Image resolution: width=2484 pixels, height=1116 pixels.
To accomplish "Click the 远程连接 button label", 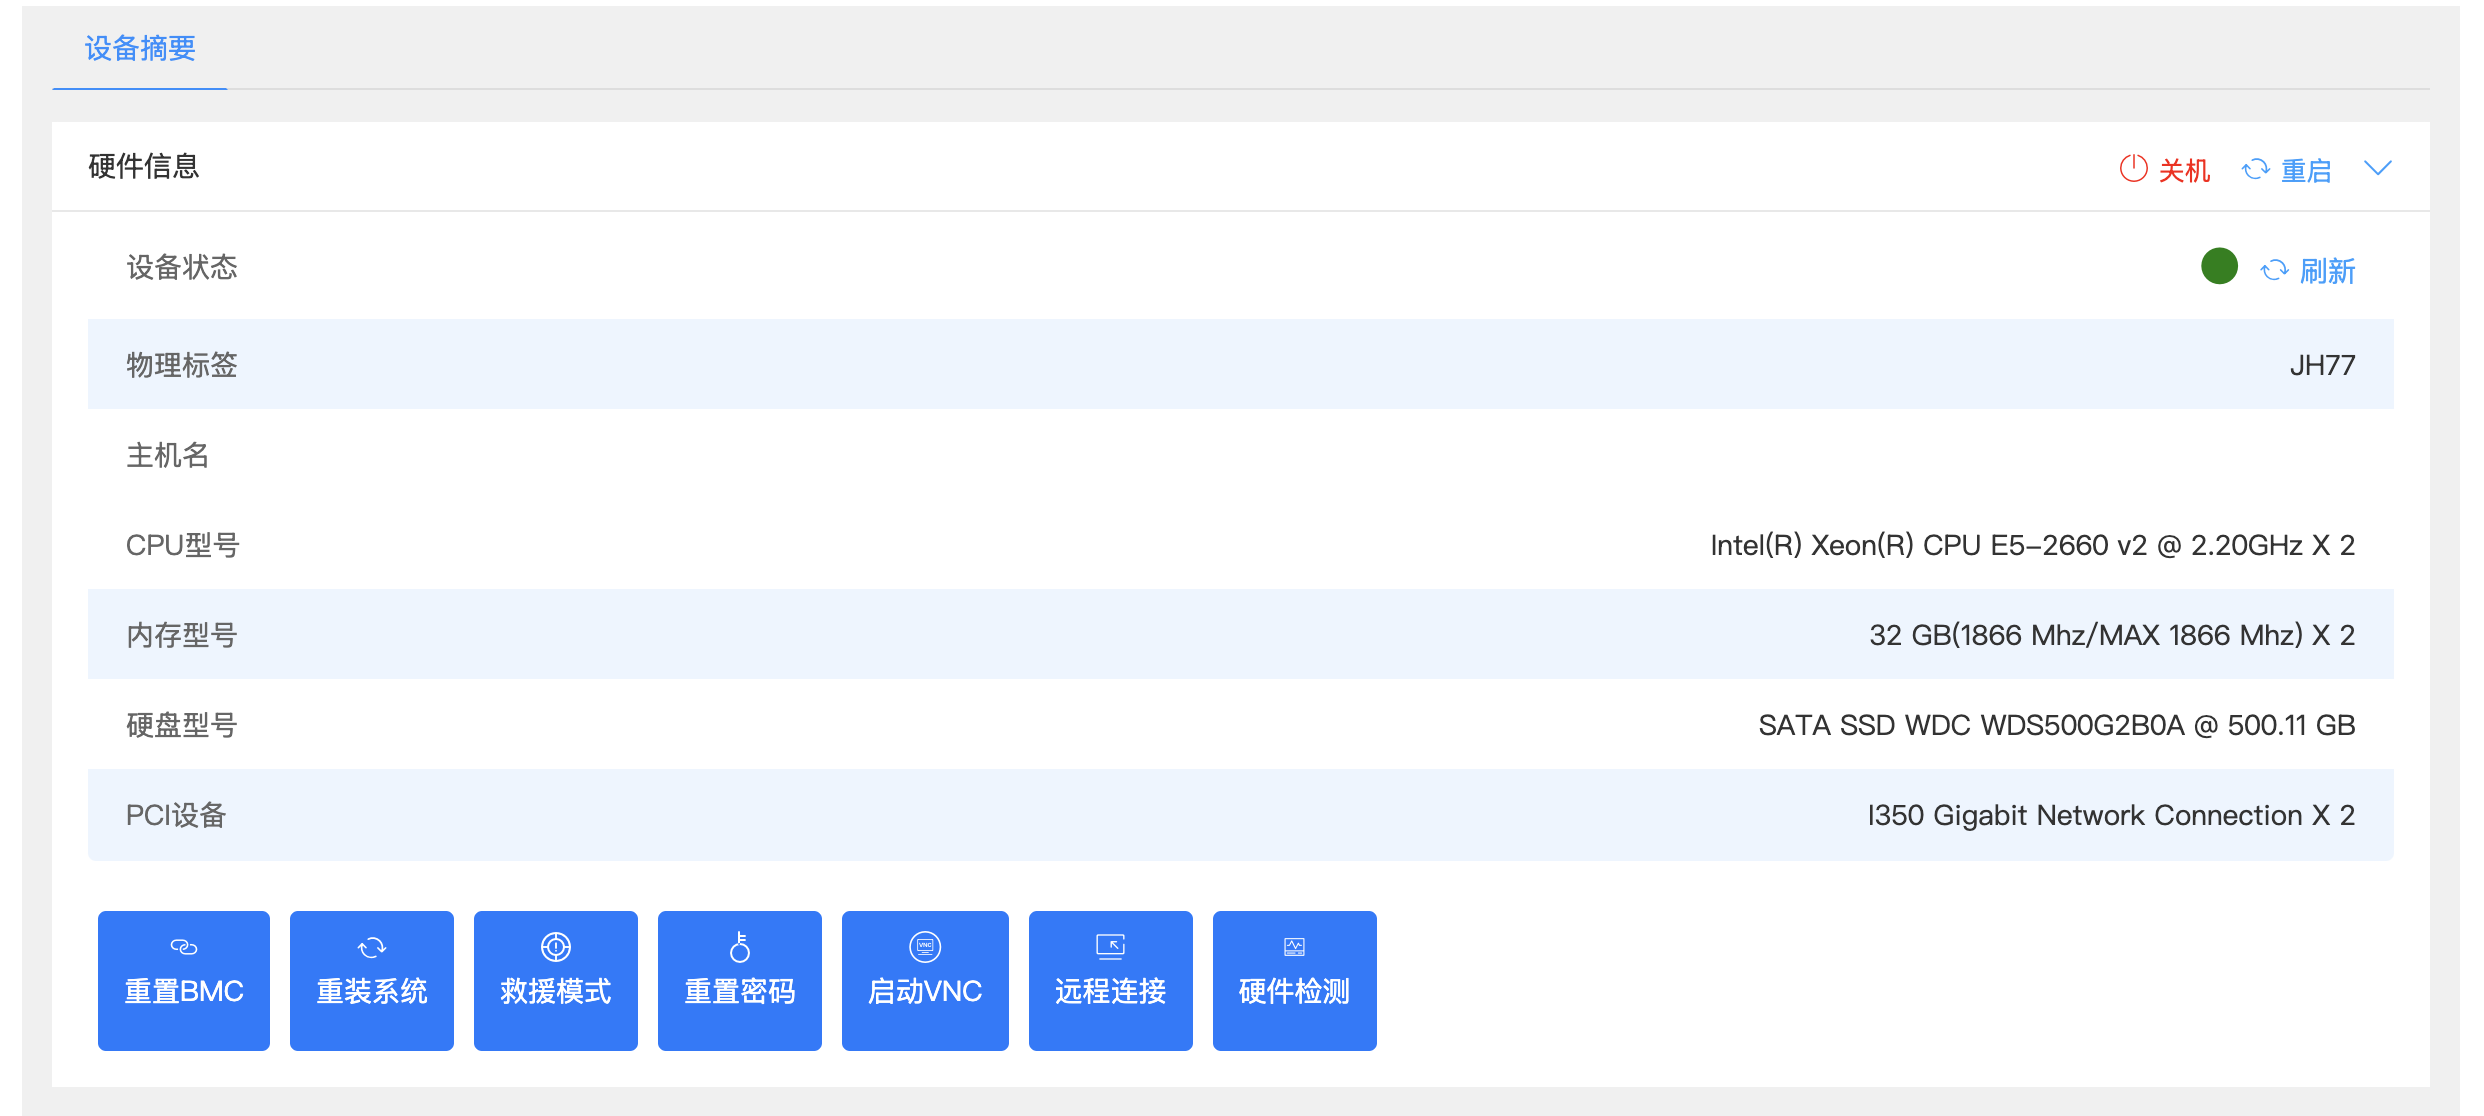I will 1111,991.
